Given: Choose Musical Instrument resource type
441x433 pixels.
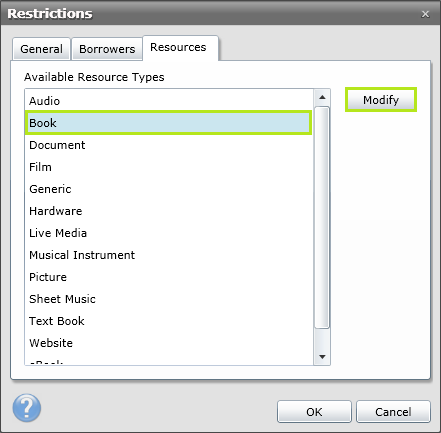Looking at the screenshot, I should [x=169, y=255].
